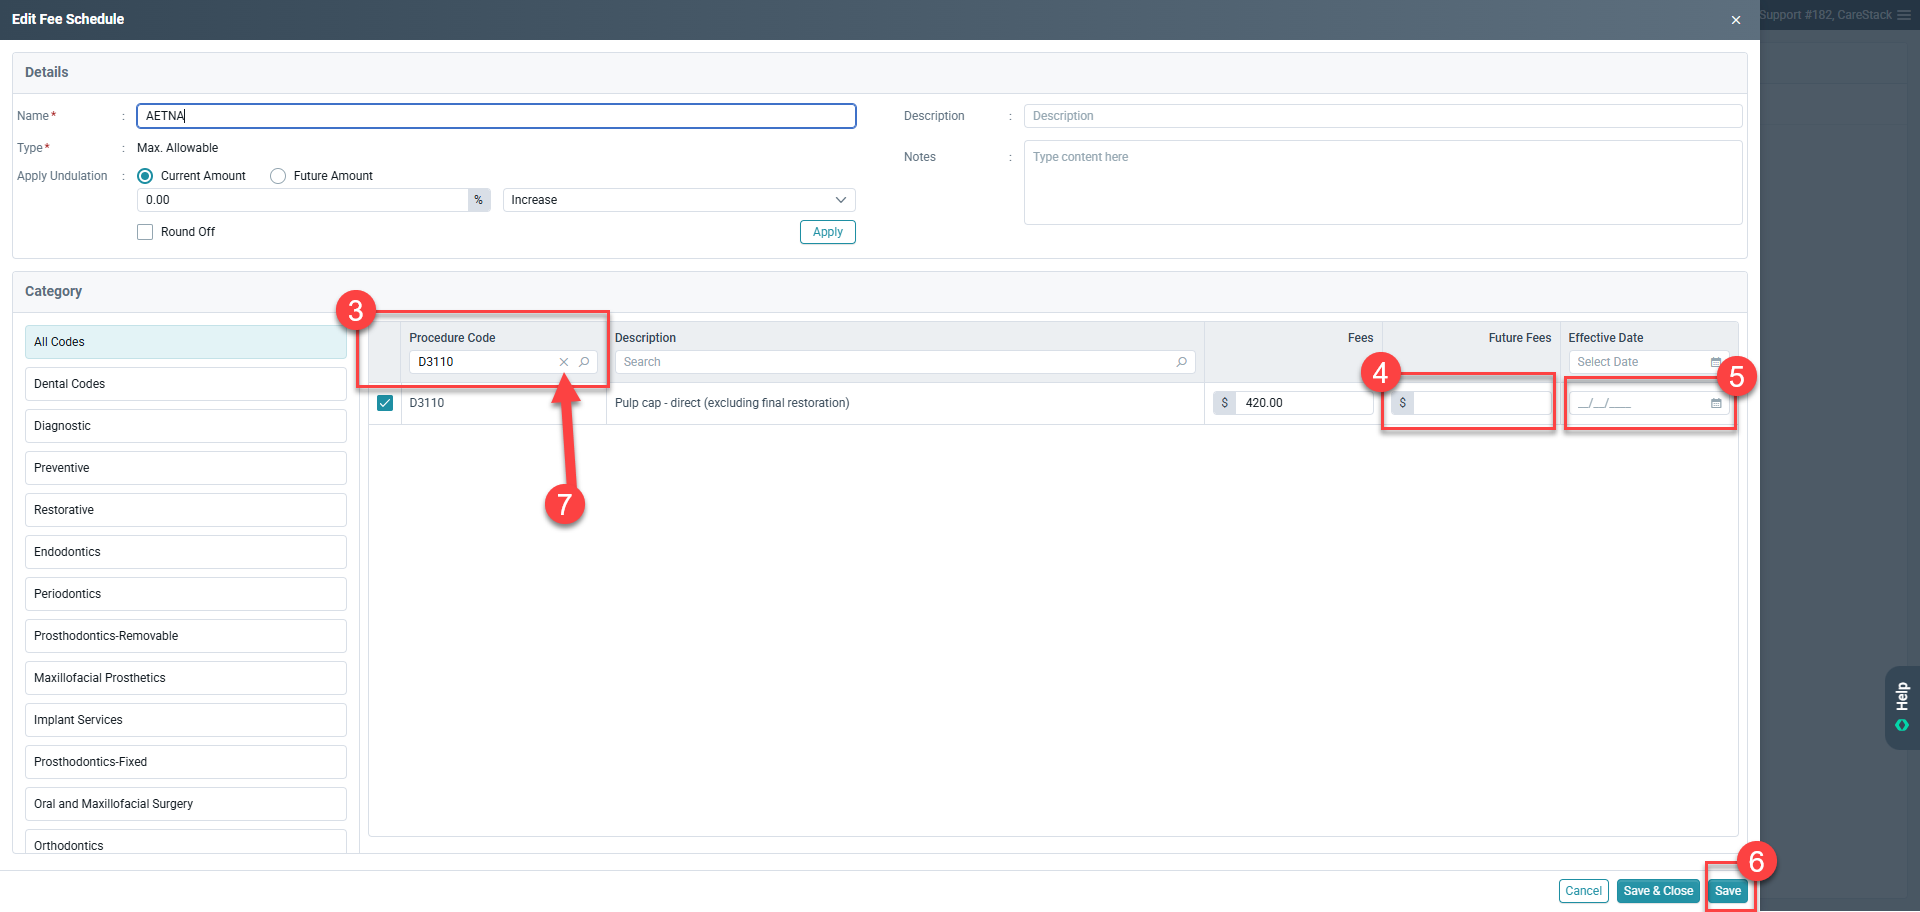Click the Apply button
Image resolution: width=1920 pixels, height=912 pixels.
(x=828, y=232)
